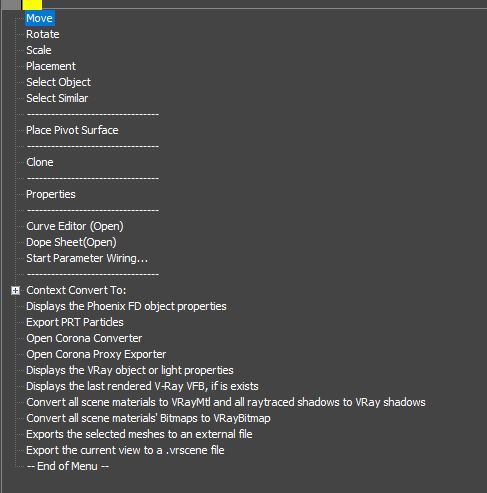Select the Rotate entry
Viewport: 487px width, 493px height.
pos(43,34)
